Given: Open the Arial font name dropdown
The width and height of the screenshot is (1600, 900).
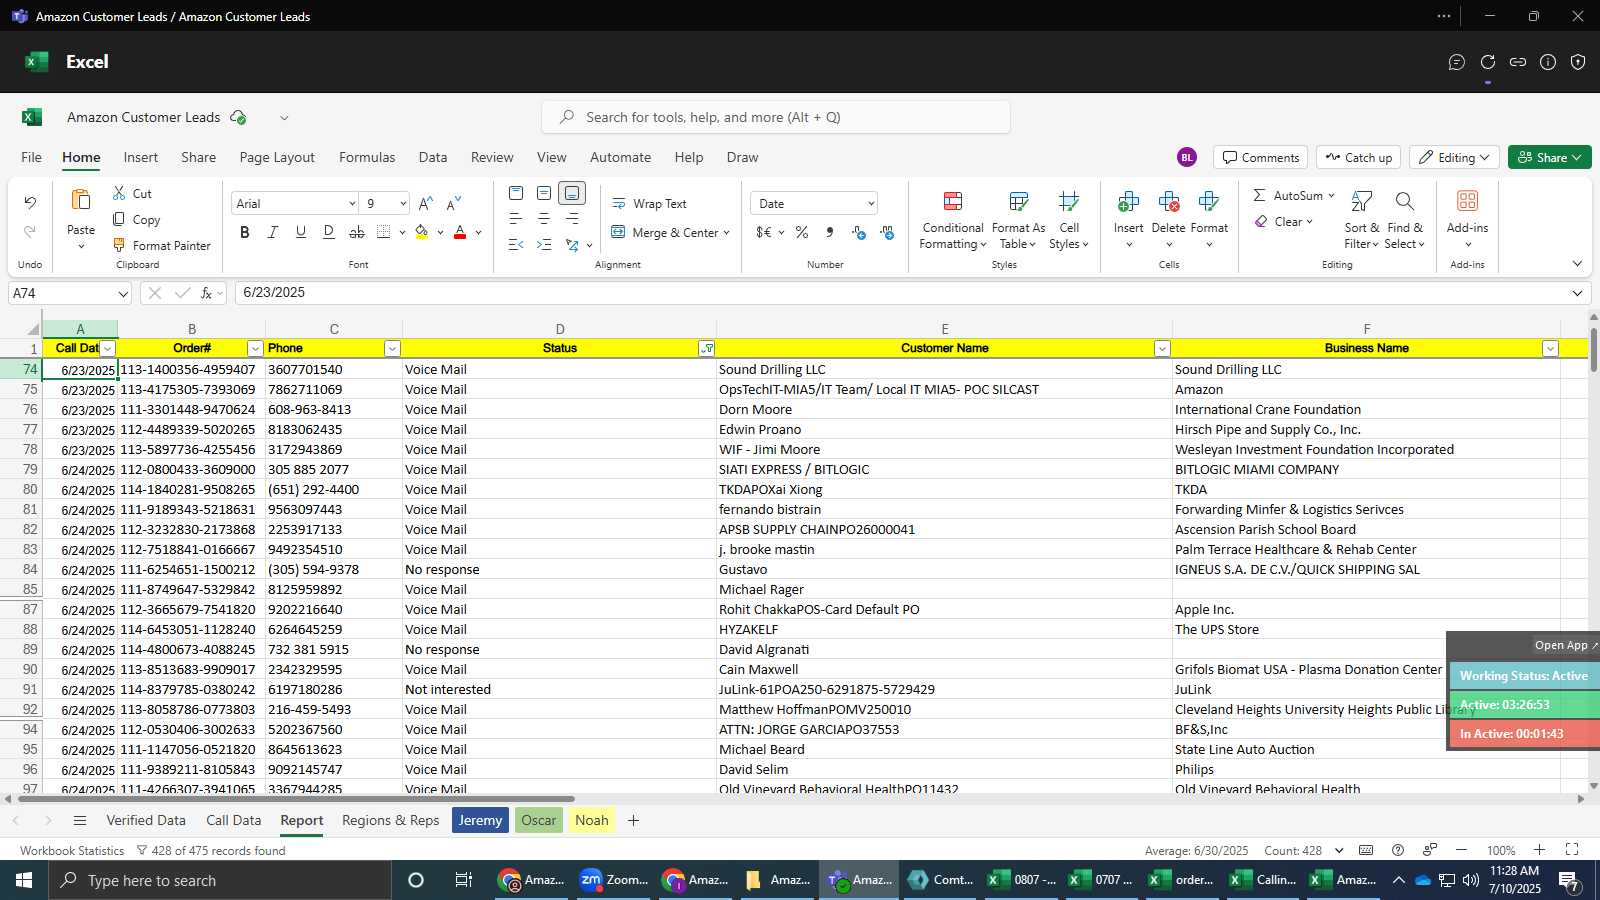Looking at the screenshot, I should (x=352, y=203).
